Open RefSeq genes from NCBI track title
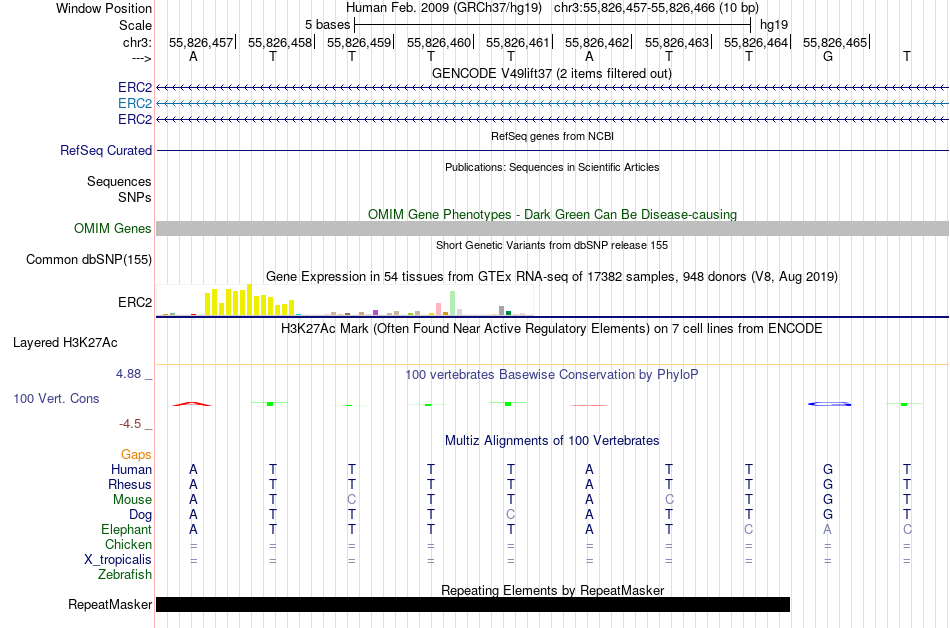Image resolution: width=950 pixels, height=628 pixels. click(x=552, y=136)
